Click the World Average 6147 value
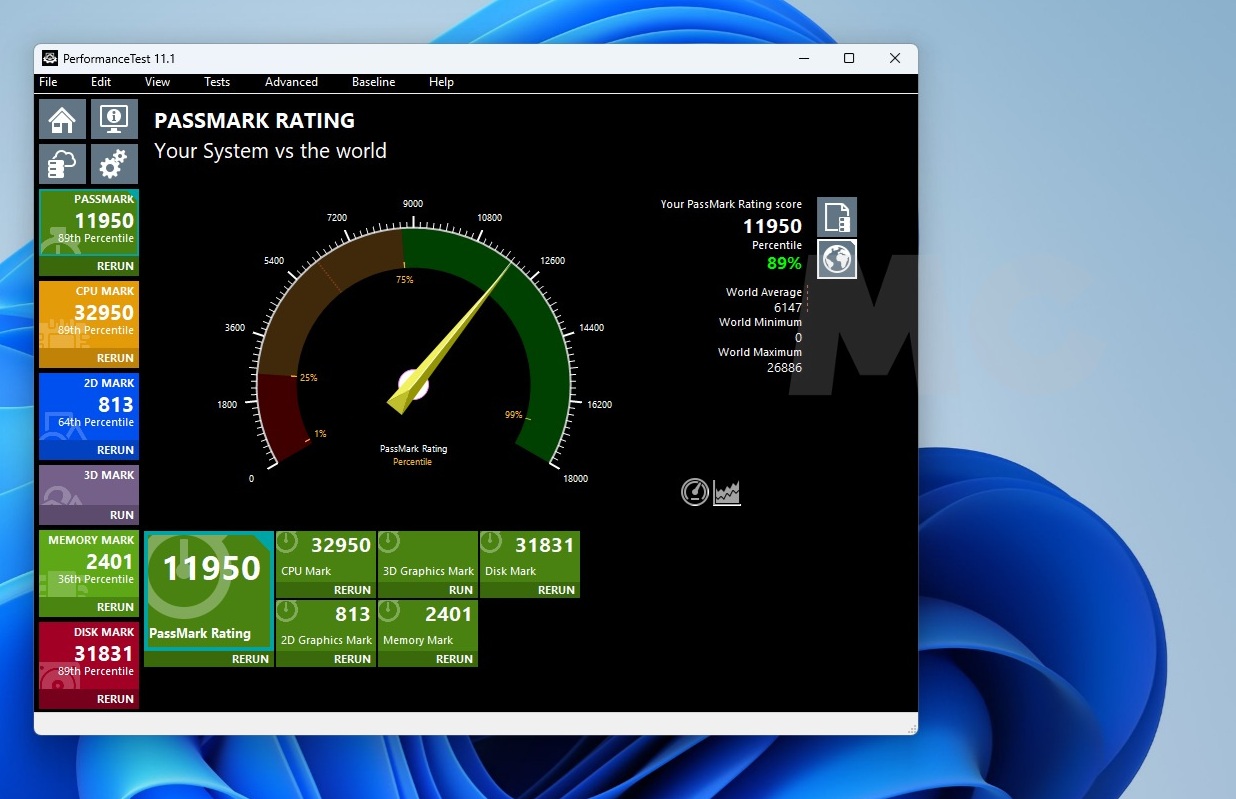The height and width of the screenshot is (799, 1236). coord(788,308)
